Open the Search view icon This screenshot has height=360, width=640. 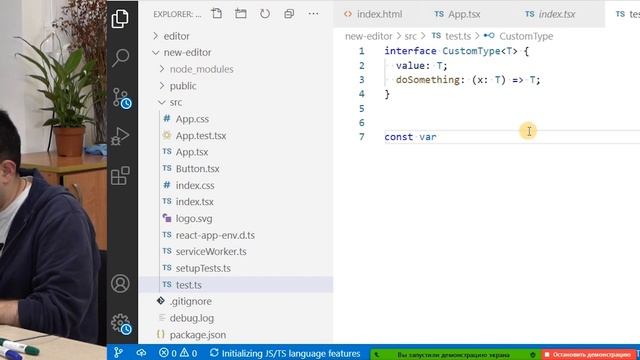pos(120,58)
